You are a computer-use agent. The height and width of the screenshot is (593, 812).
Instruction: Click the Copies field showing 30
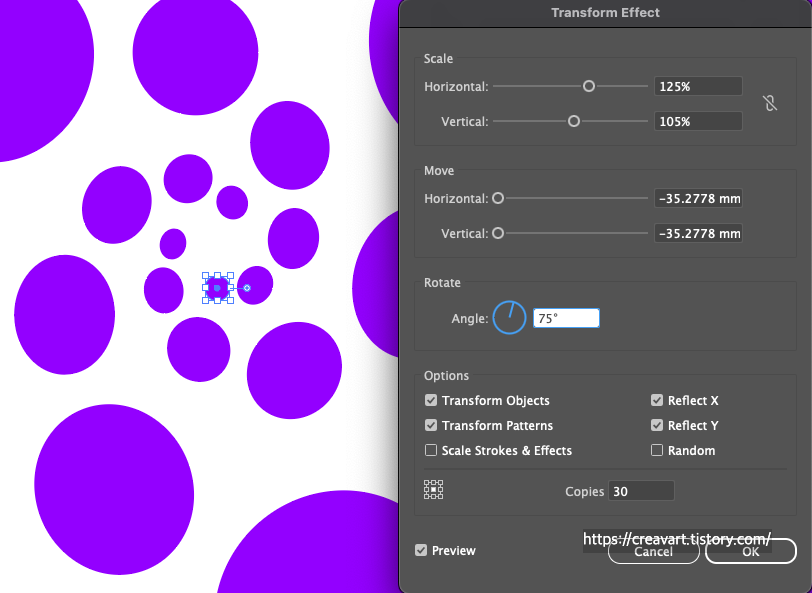click(641, 491)
